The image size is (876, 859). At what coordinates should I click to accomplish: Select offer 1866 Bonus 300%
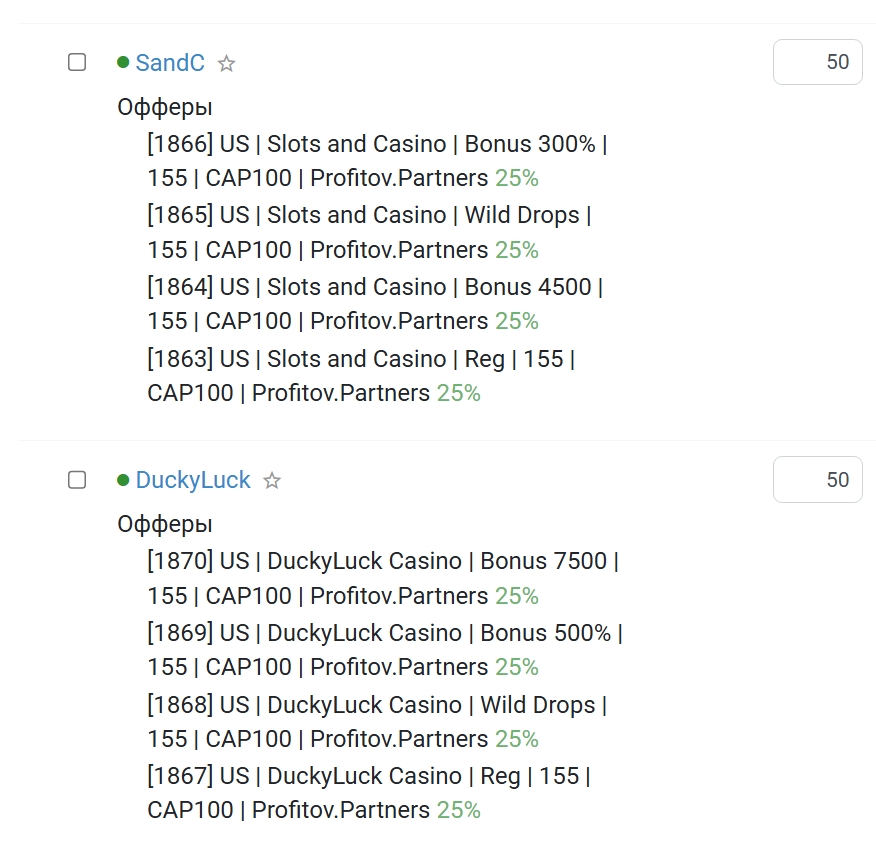coord(377,161)
